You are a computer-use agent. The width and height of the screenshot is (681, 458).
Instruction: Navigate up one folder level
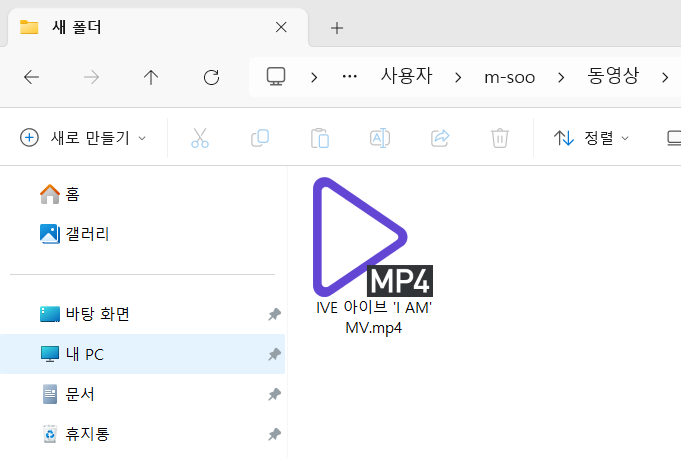coord(151,77)
